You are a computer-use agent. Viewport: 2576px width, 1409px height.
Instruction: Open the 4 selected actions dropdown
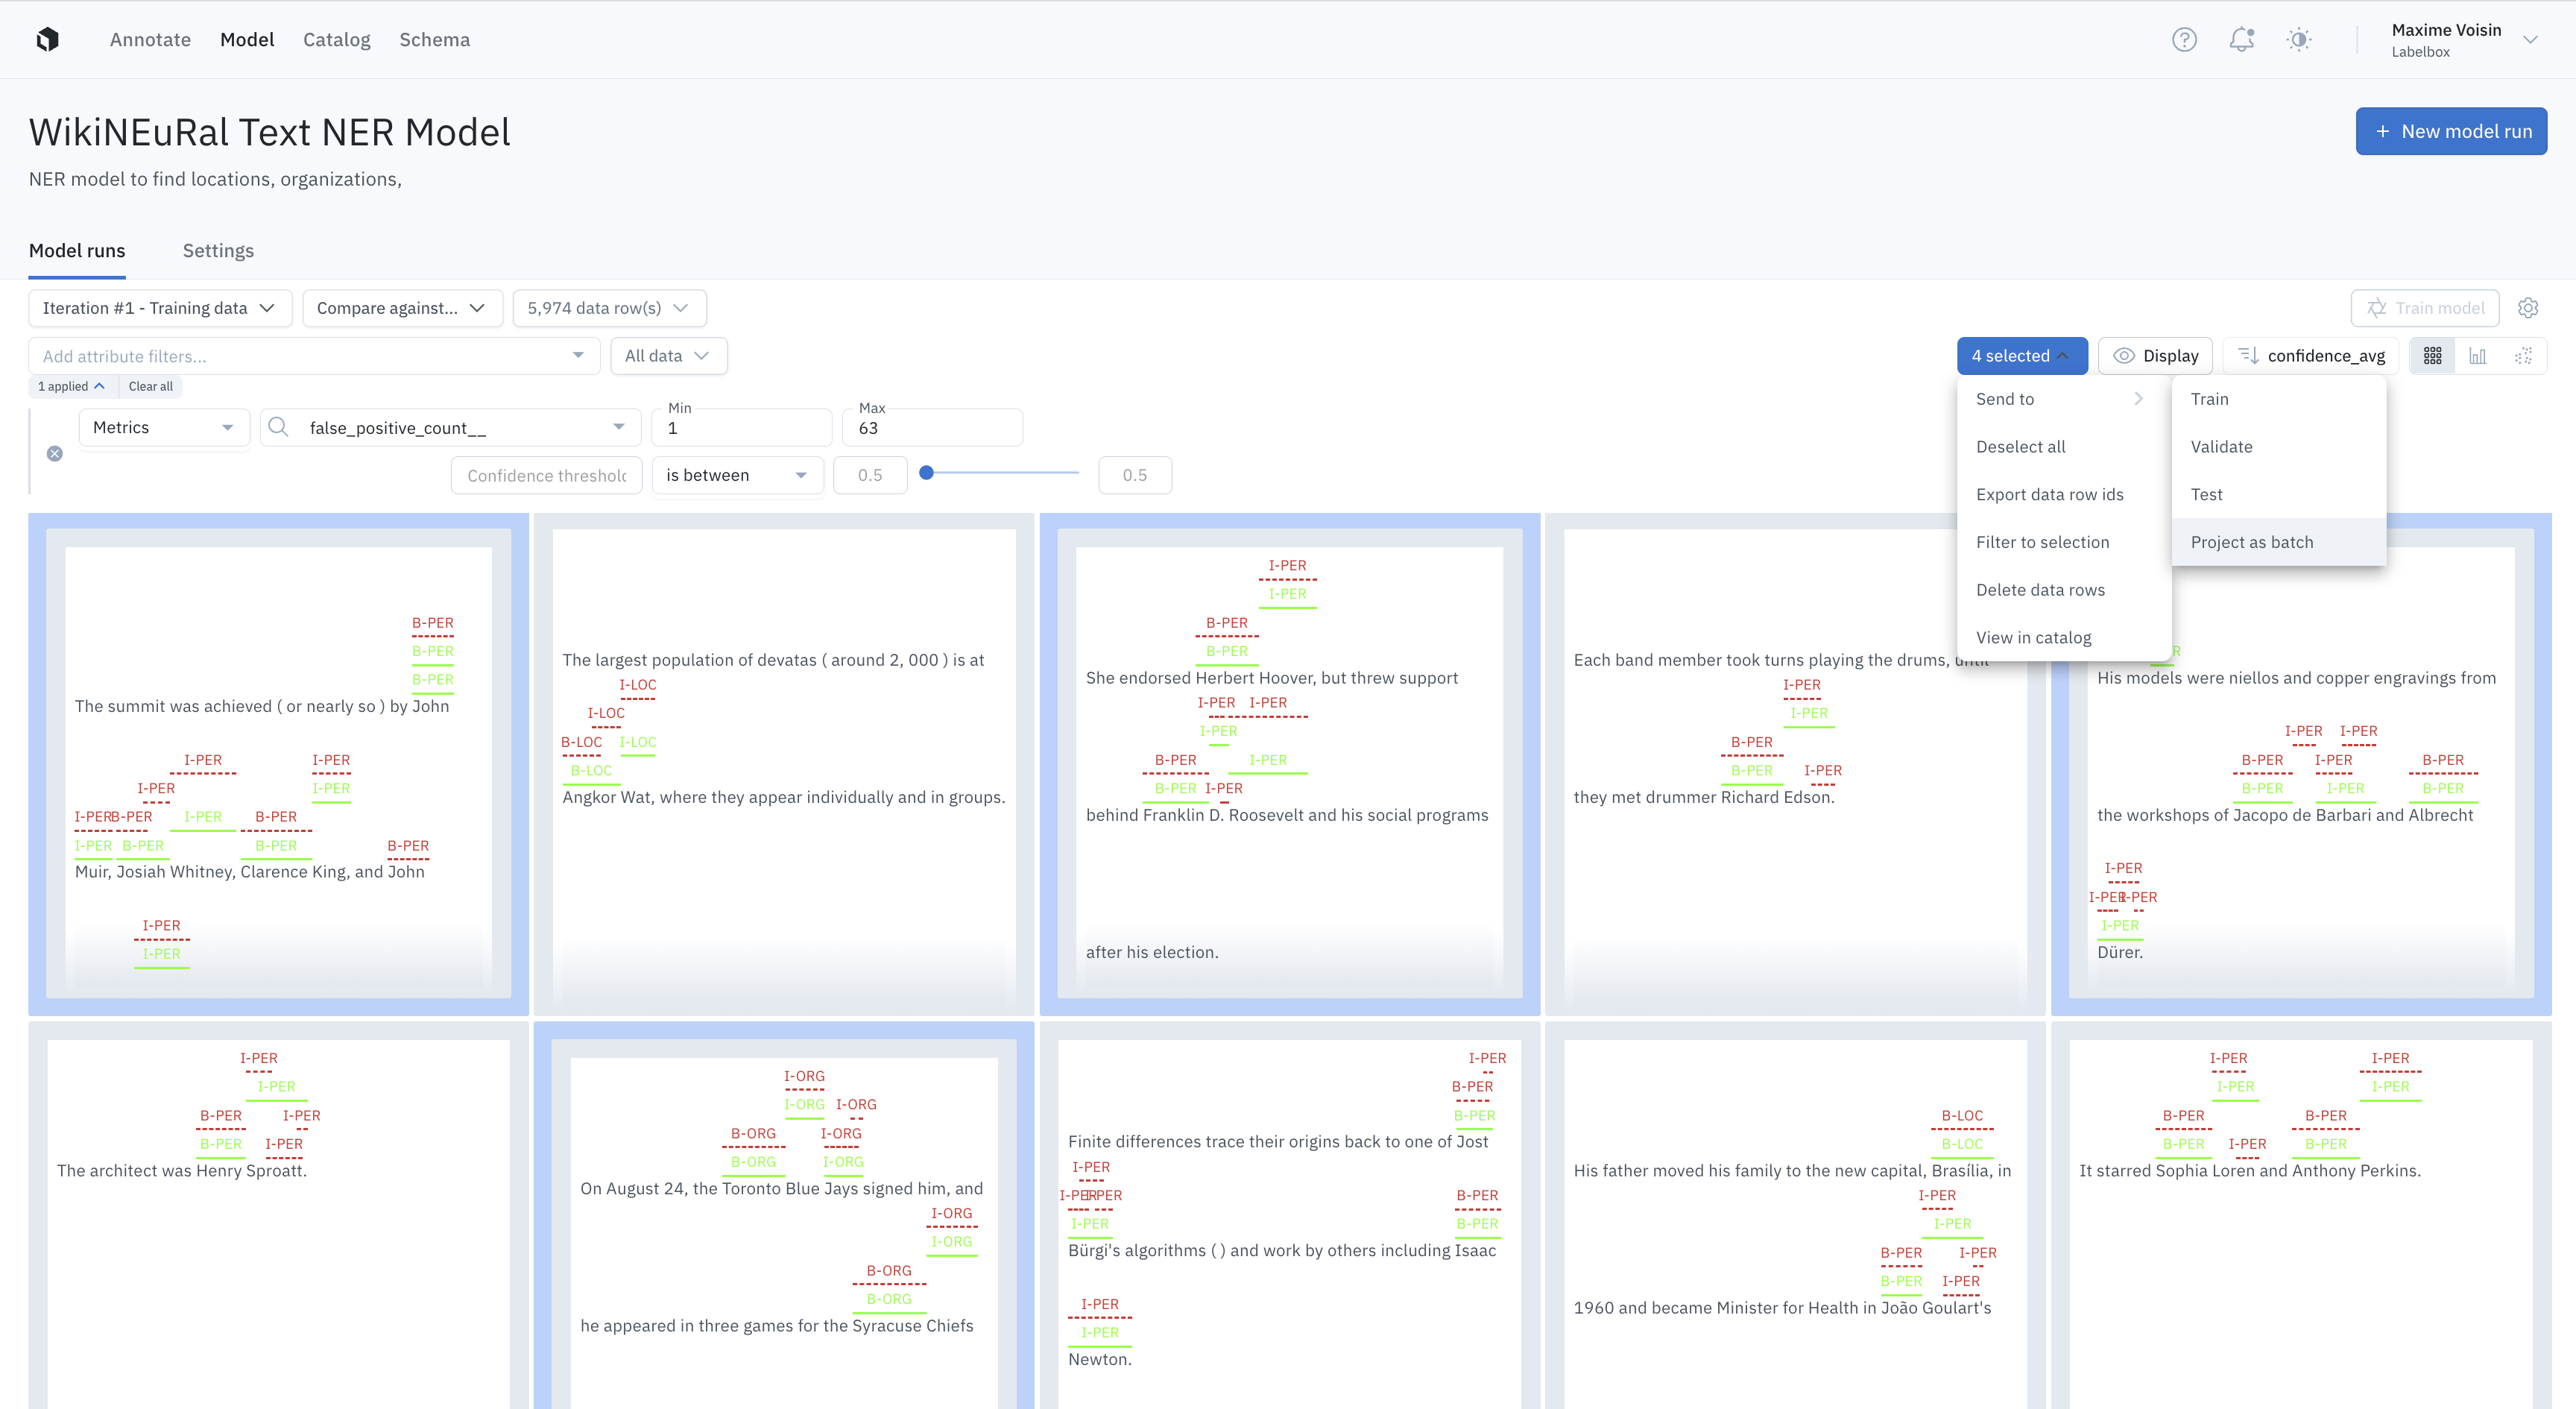(x=2021, y=356)
